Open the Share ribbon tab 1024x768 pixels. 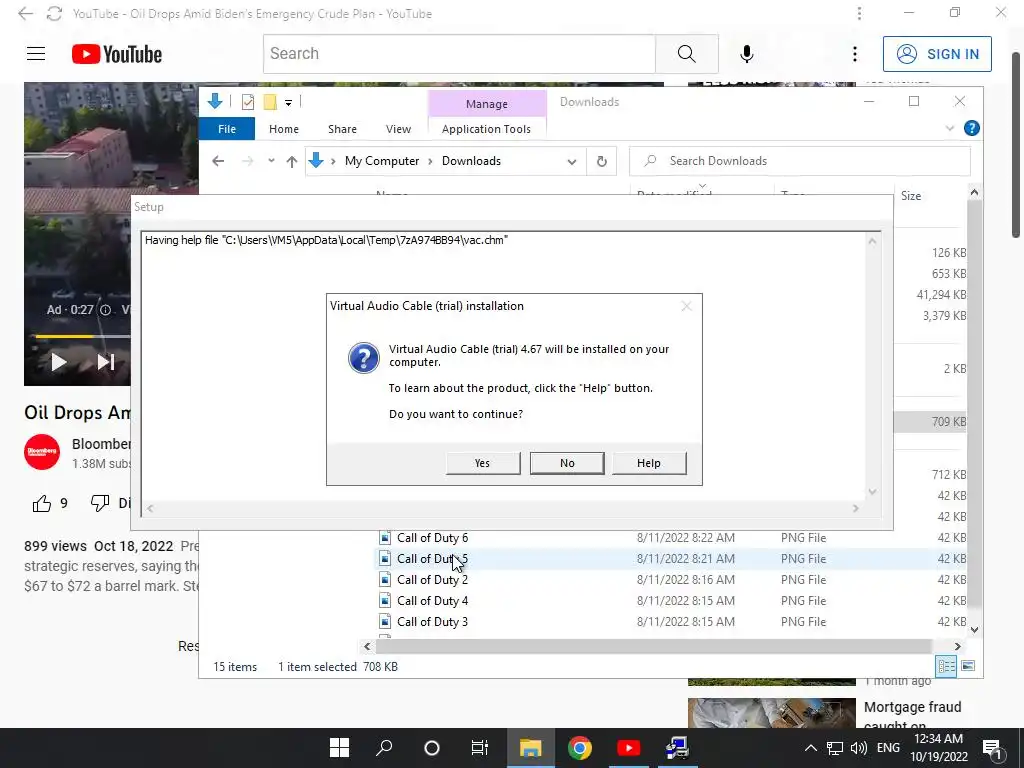(342, 129)
